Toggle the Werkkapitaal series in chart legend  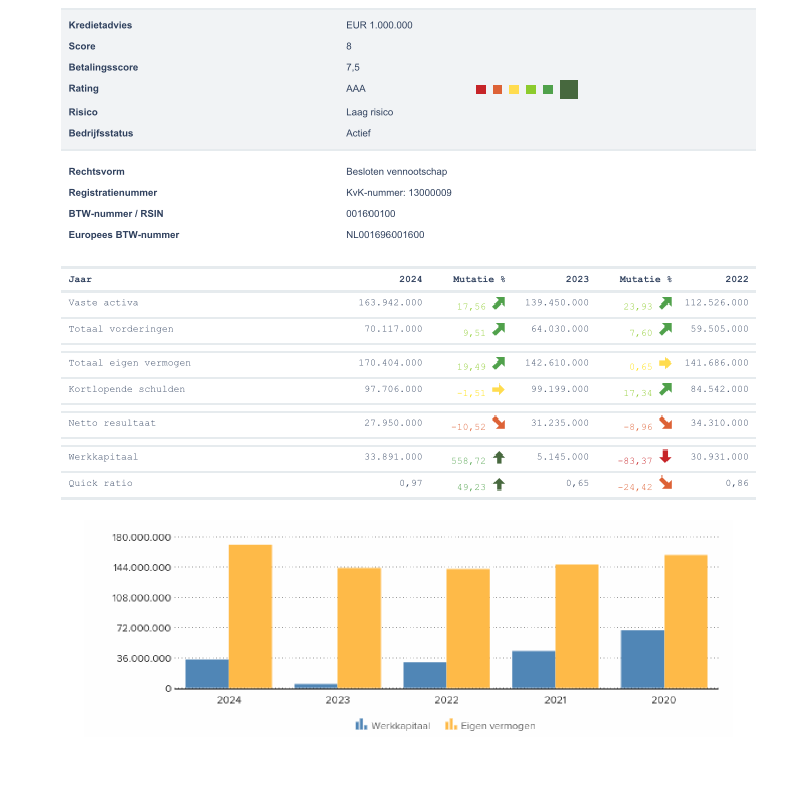coord(392,725)
